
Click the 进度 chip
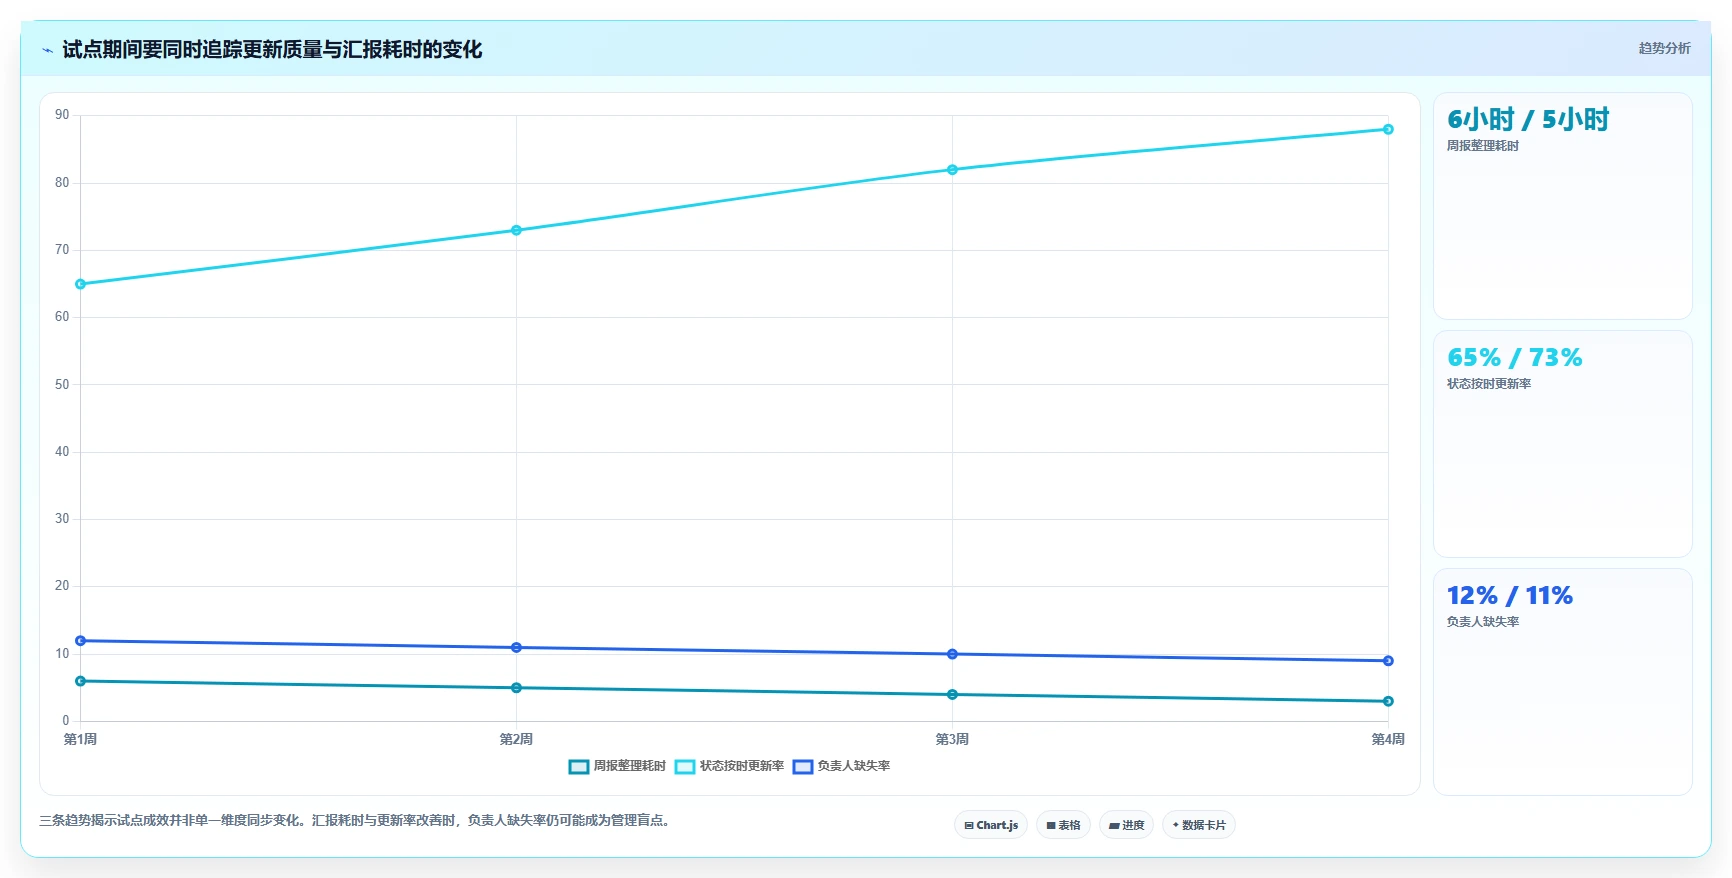[x=1126, y=825]
